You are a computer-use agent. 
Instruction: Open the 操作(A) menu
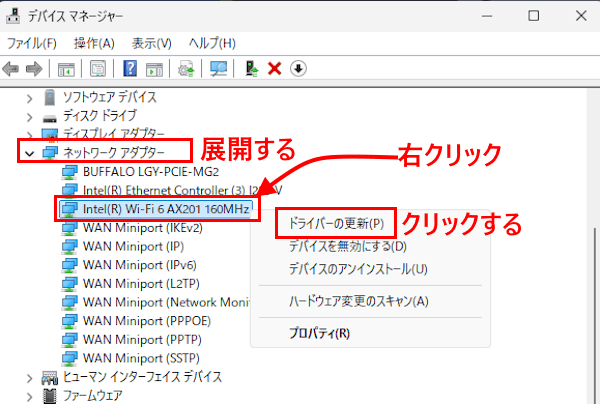95,43
